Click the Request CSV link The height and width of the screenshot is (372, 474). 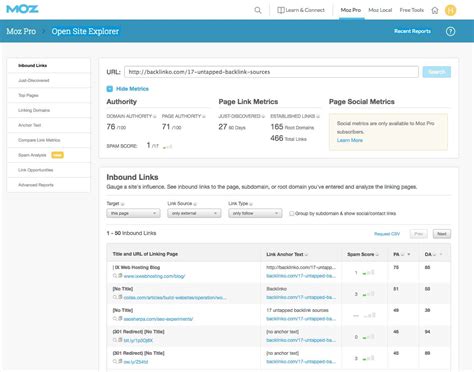(x=387, y=234)
